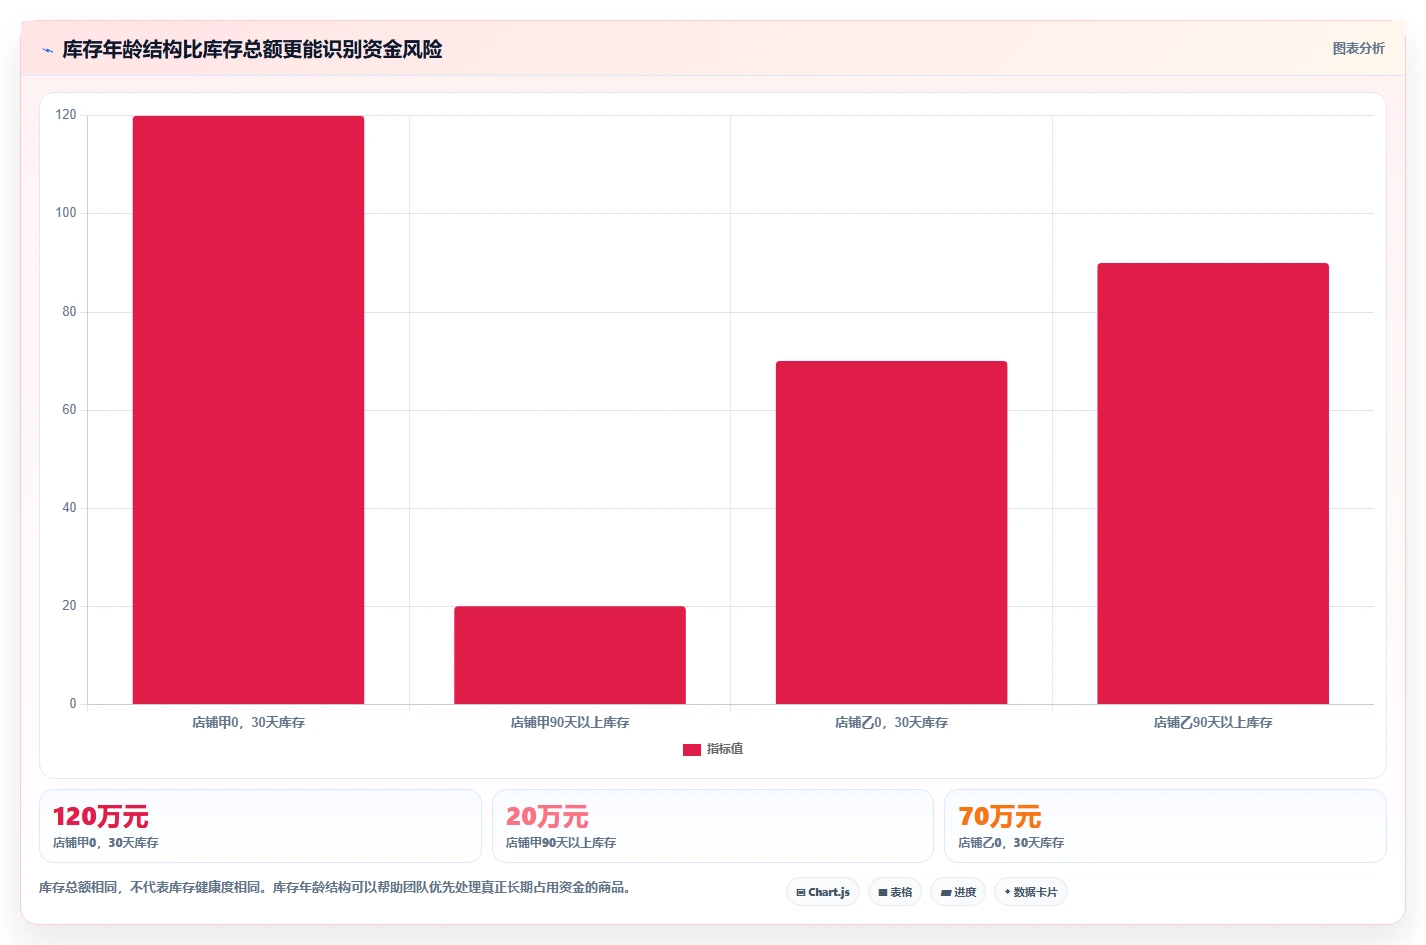
Task: Select the Chart.js tag chip
Action: pyautogui.click(x=823, y=892)
